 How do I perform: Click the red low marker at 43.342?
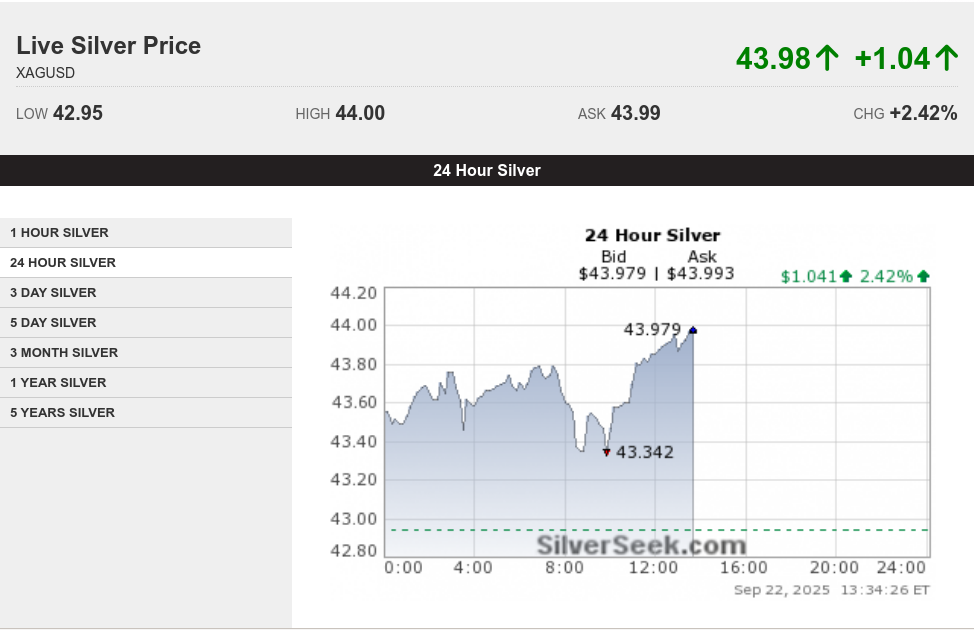pos(607,452)
